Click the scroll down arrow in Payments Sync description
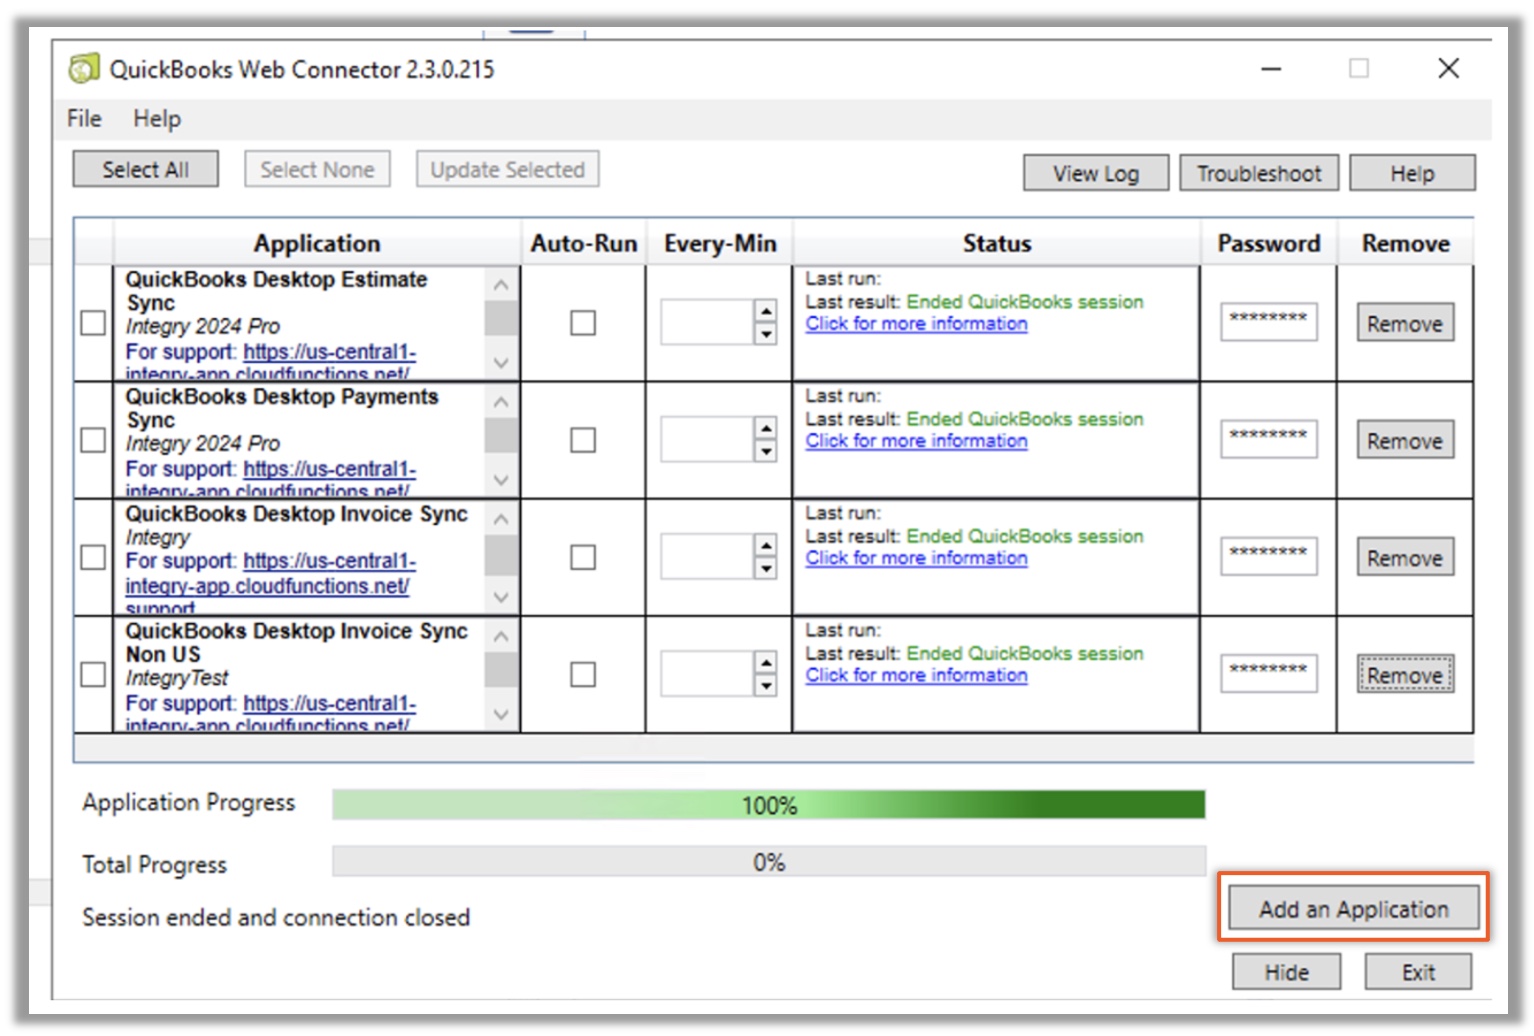 [501, 479]
